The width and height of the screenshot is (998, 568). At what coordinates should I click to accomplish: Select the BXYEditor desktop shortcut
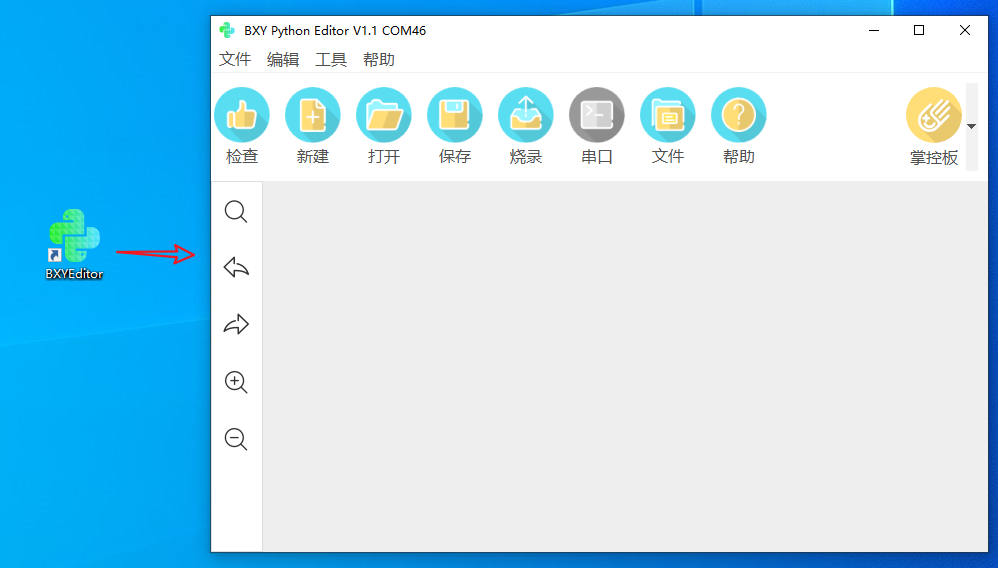click(74, 245)
